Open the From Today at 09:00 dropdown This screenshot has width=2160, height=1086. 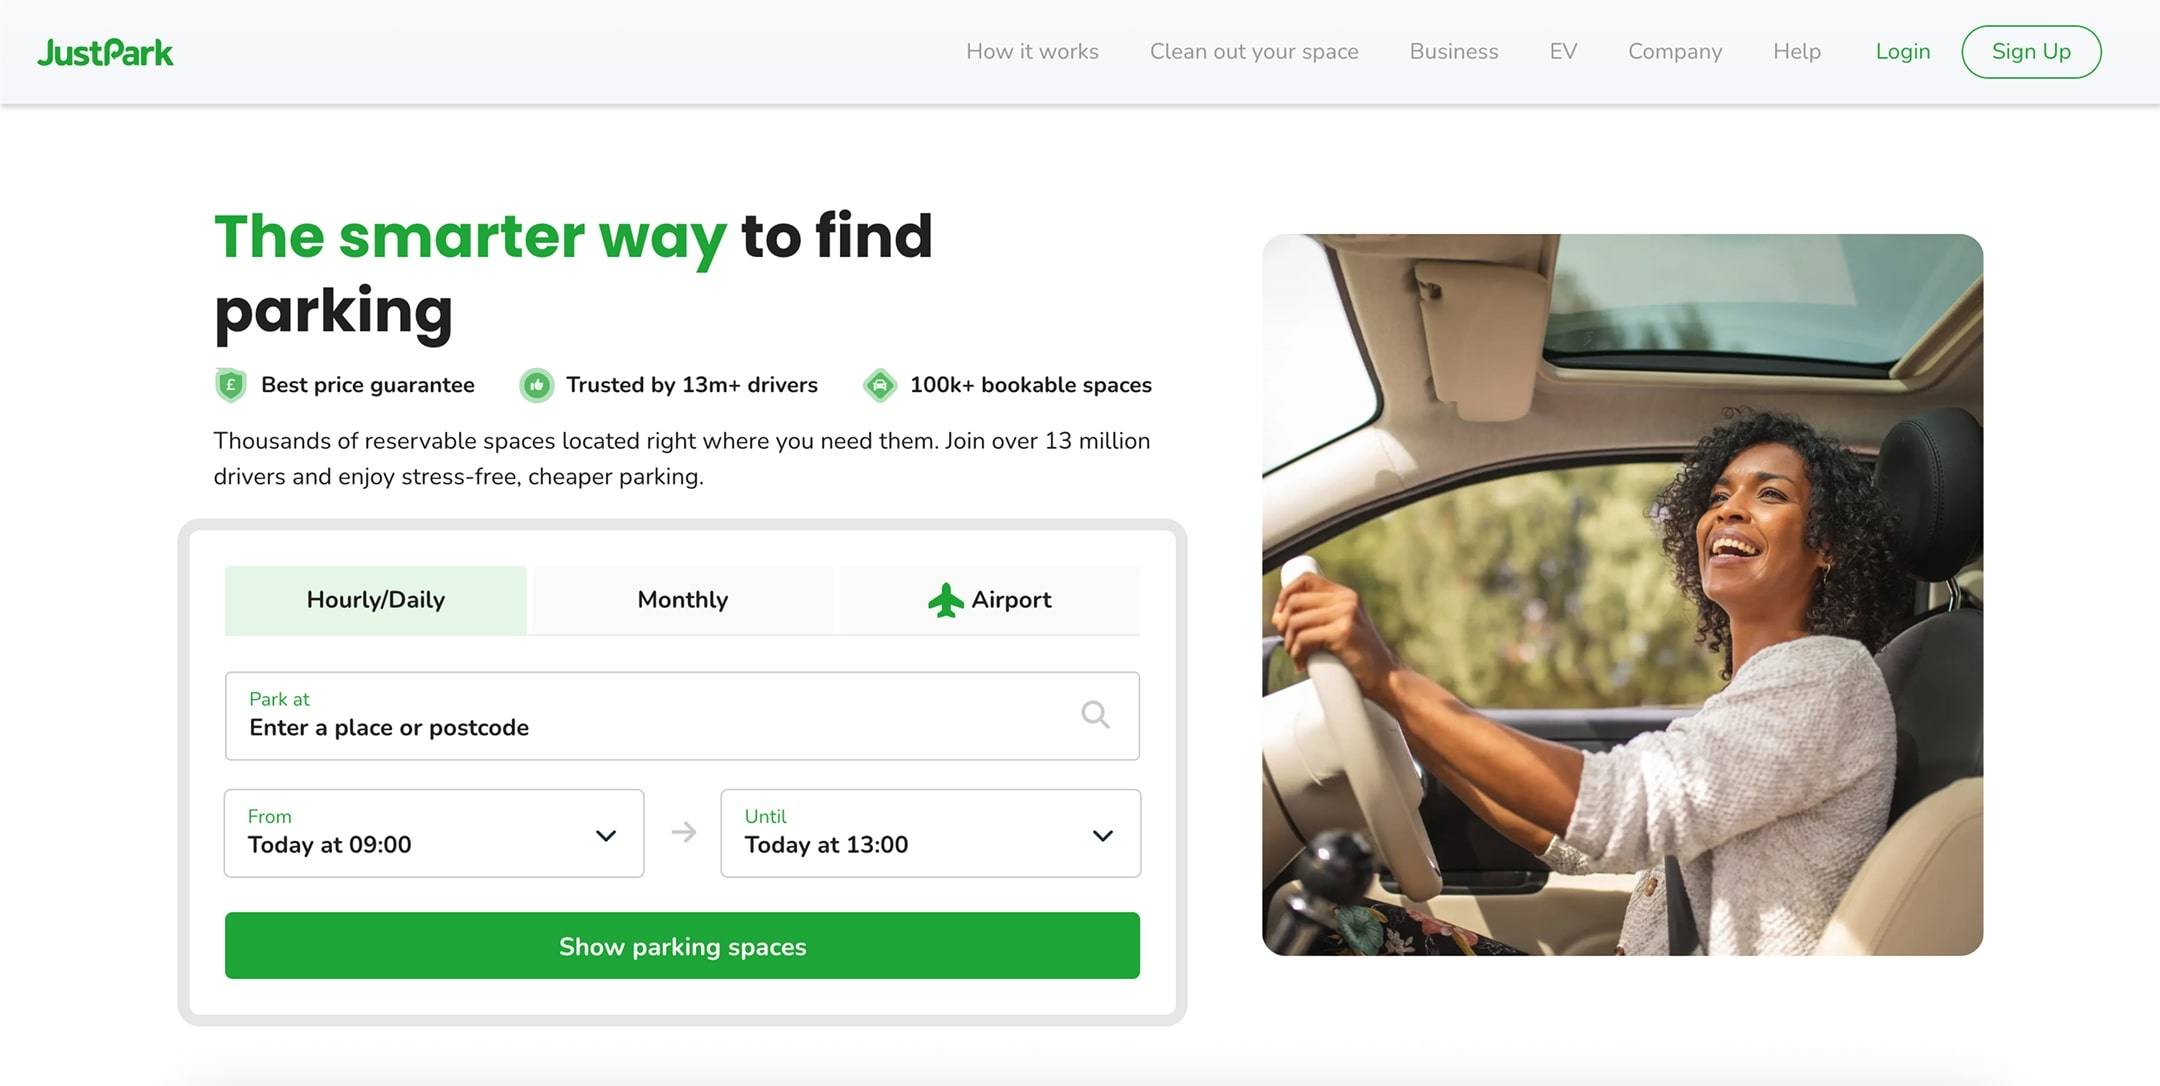[434, 833]
